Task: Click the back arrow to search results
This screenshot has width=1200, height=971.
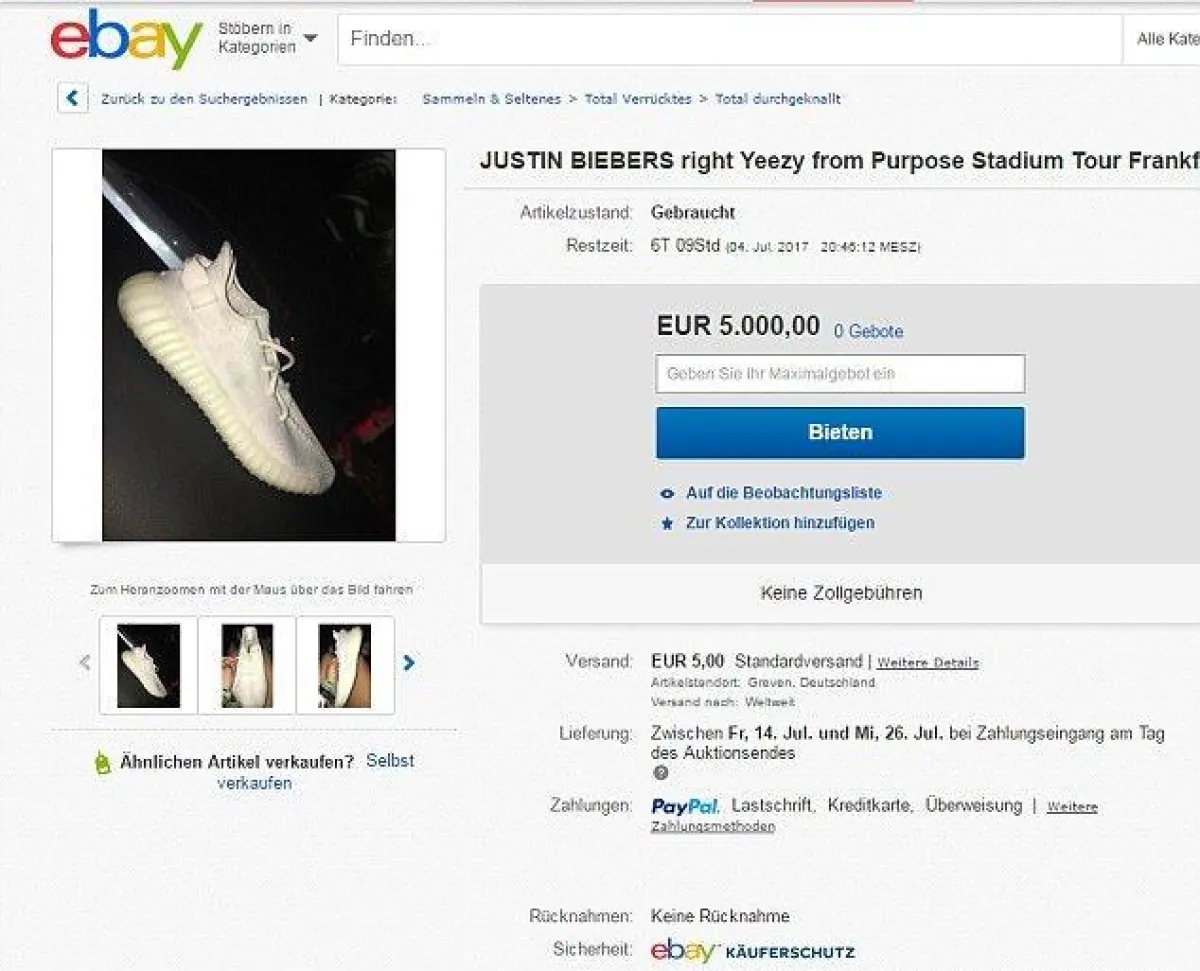Action: click(72, 99)
